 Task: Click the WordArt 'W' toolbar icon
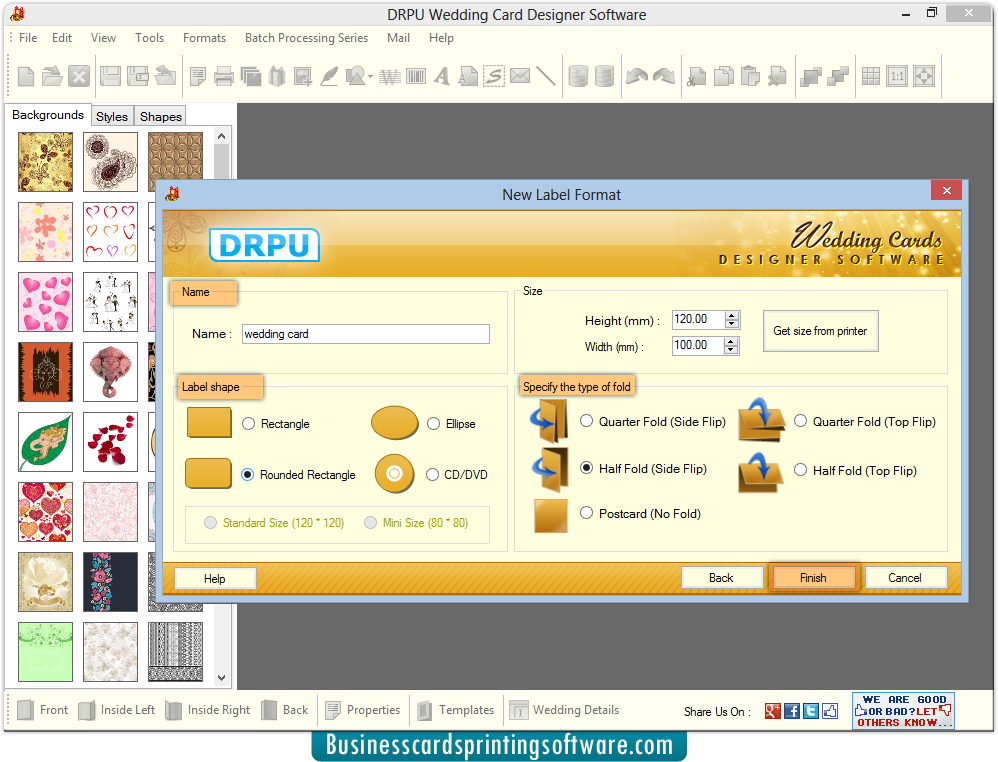[x=390, y=77]
